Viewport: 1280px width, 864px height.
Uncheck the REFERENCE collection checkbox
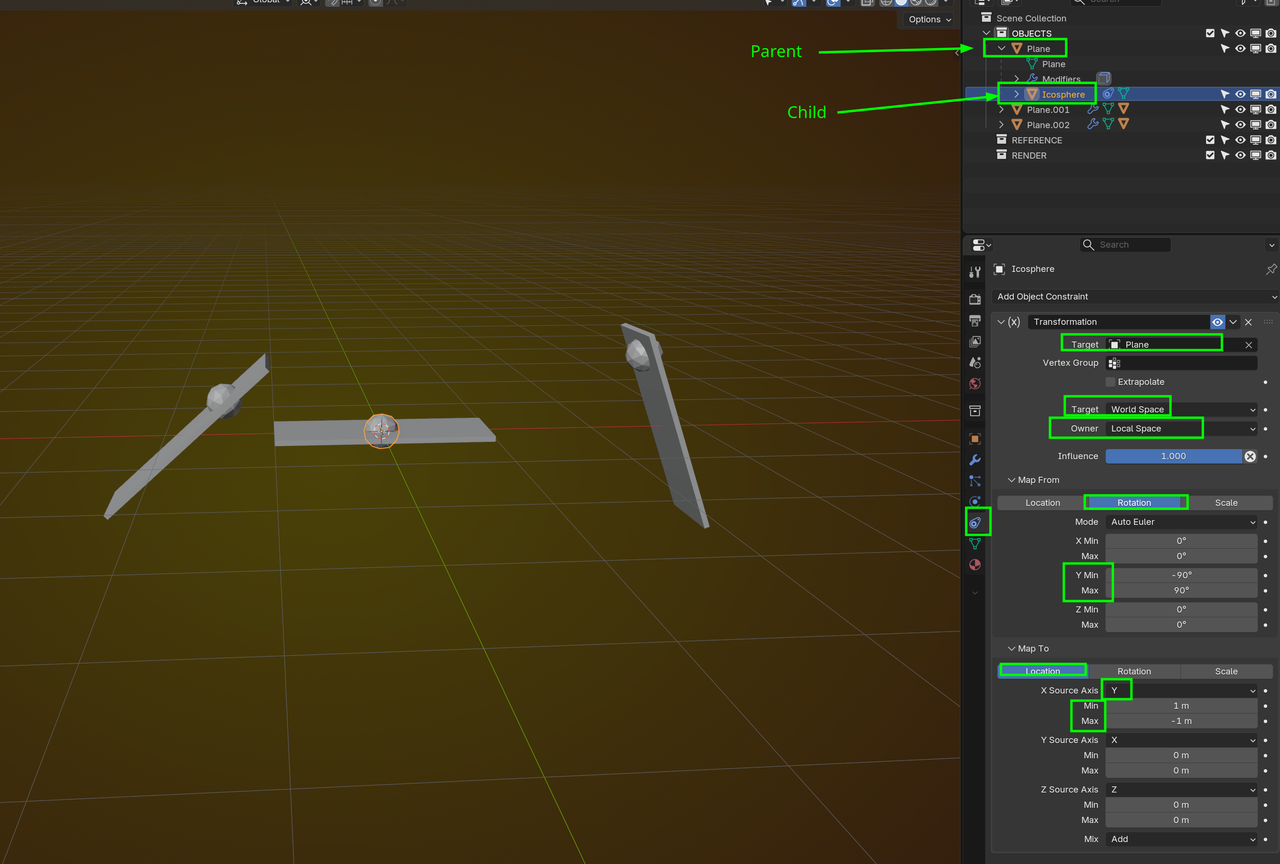pyautogui.click(x=1210, y=140)
